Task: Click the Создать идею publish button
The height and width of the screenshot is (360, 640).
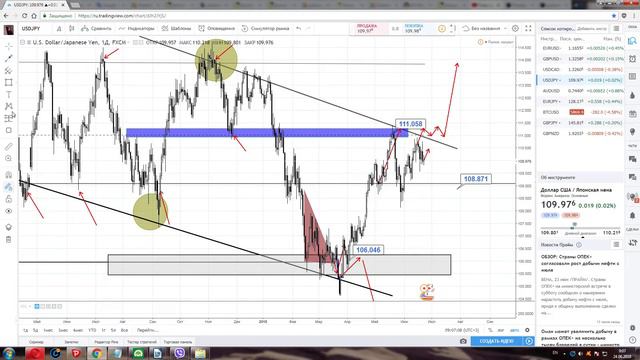Action: 497,341
